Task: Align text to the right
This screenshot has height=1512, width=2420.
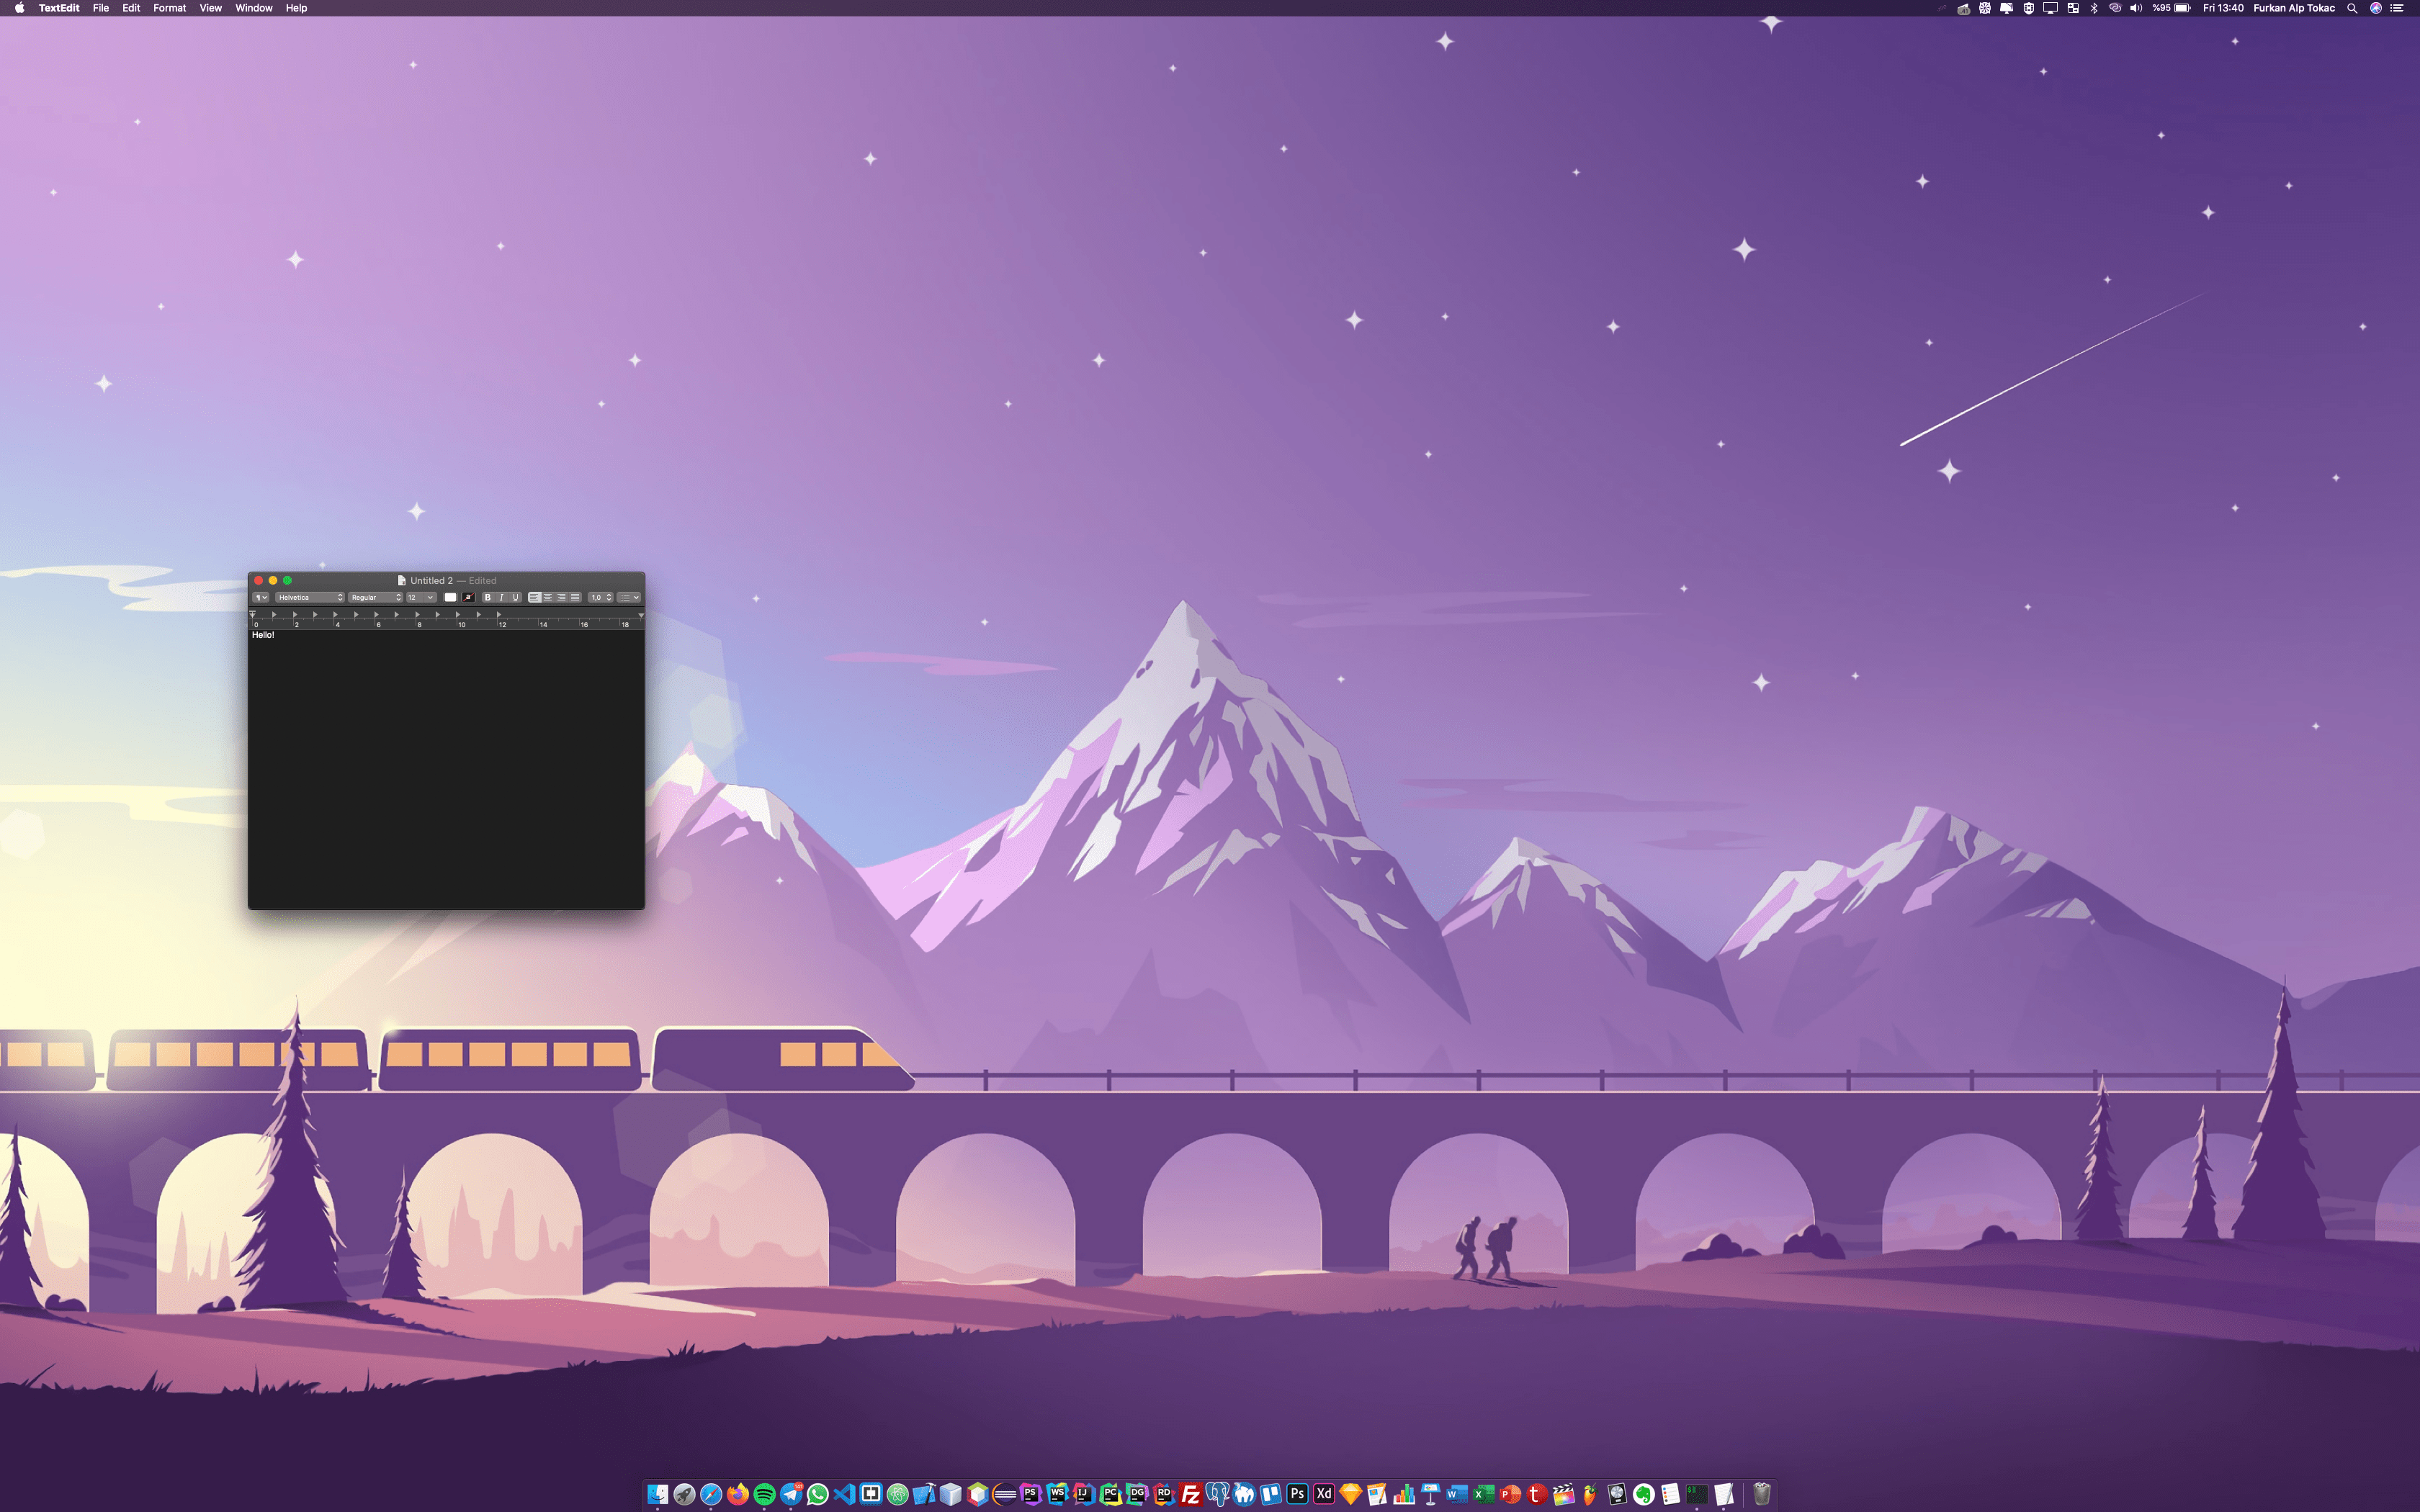Action: [x=561, y=597]
